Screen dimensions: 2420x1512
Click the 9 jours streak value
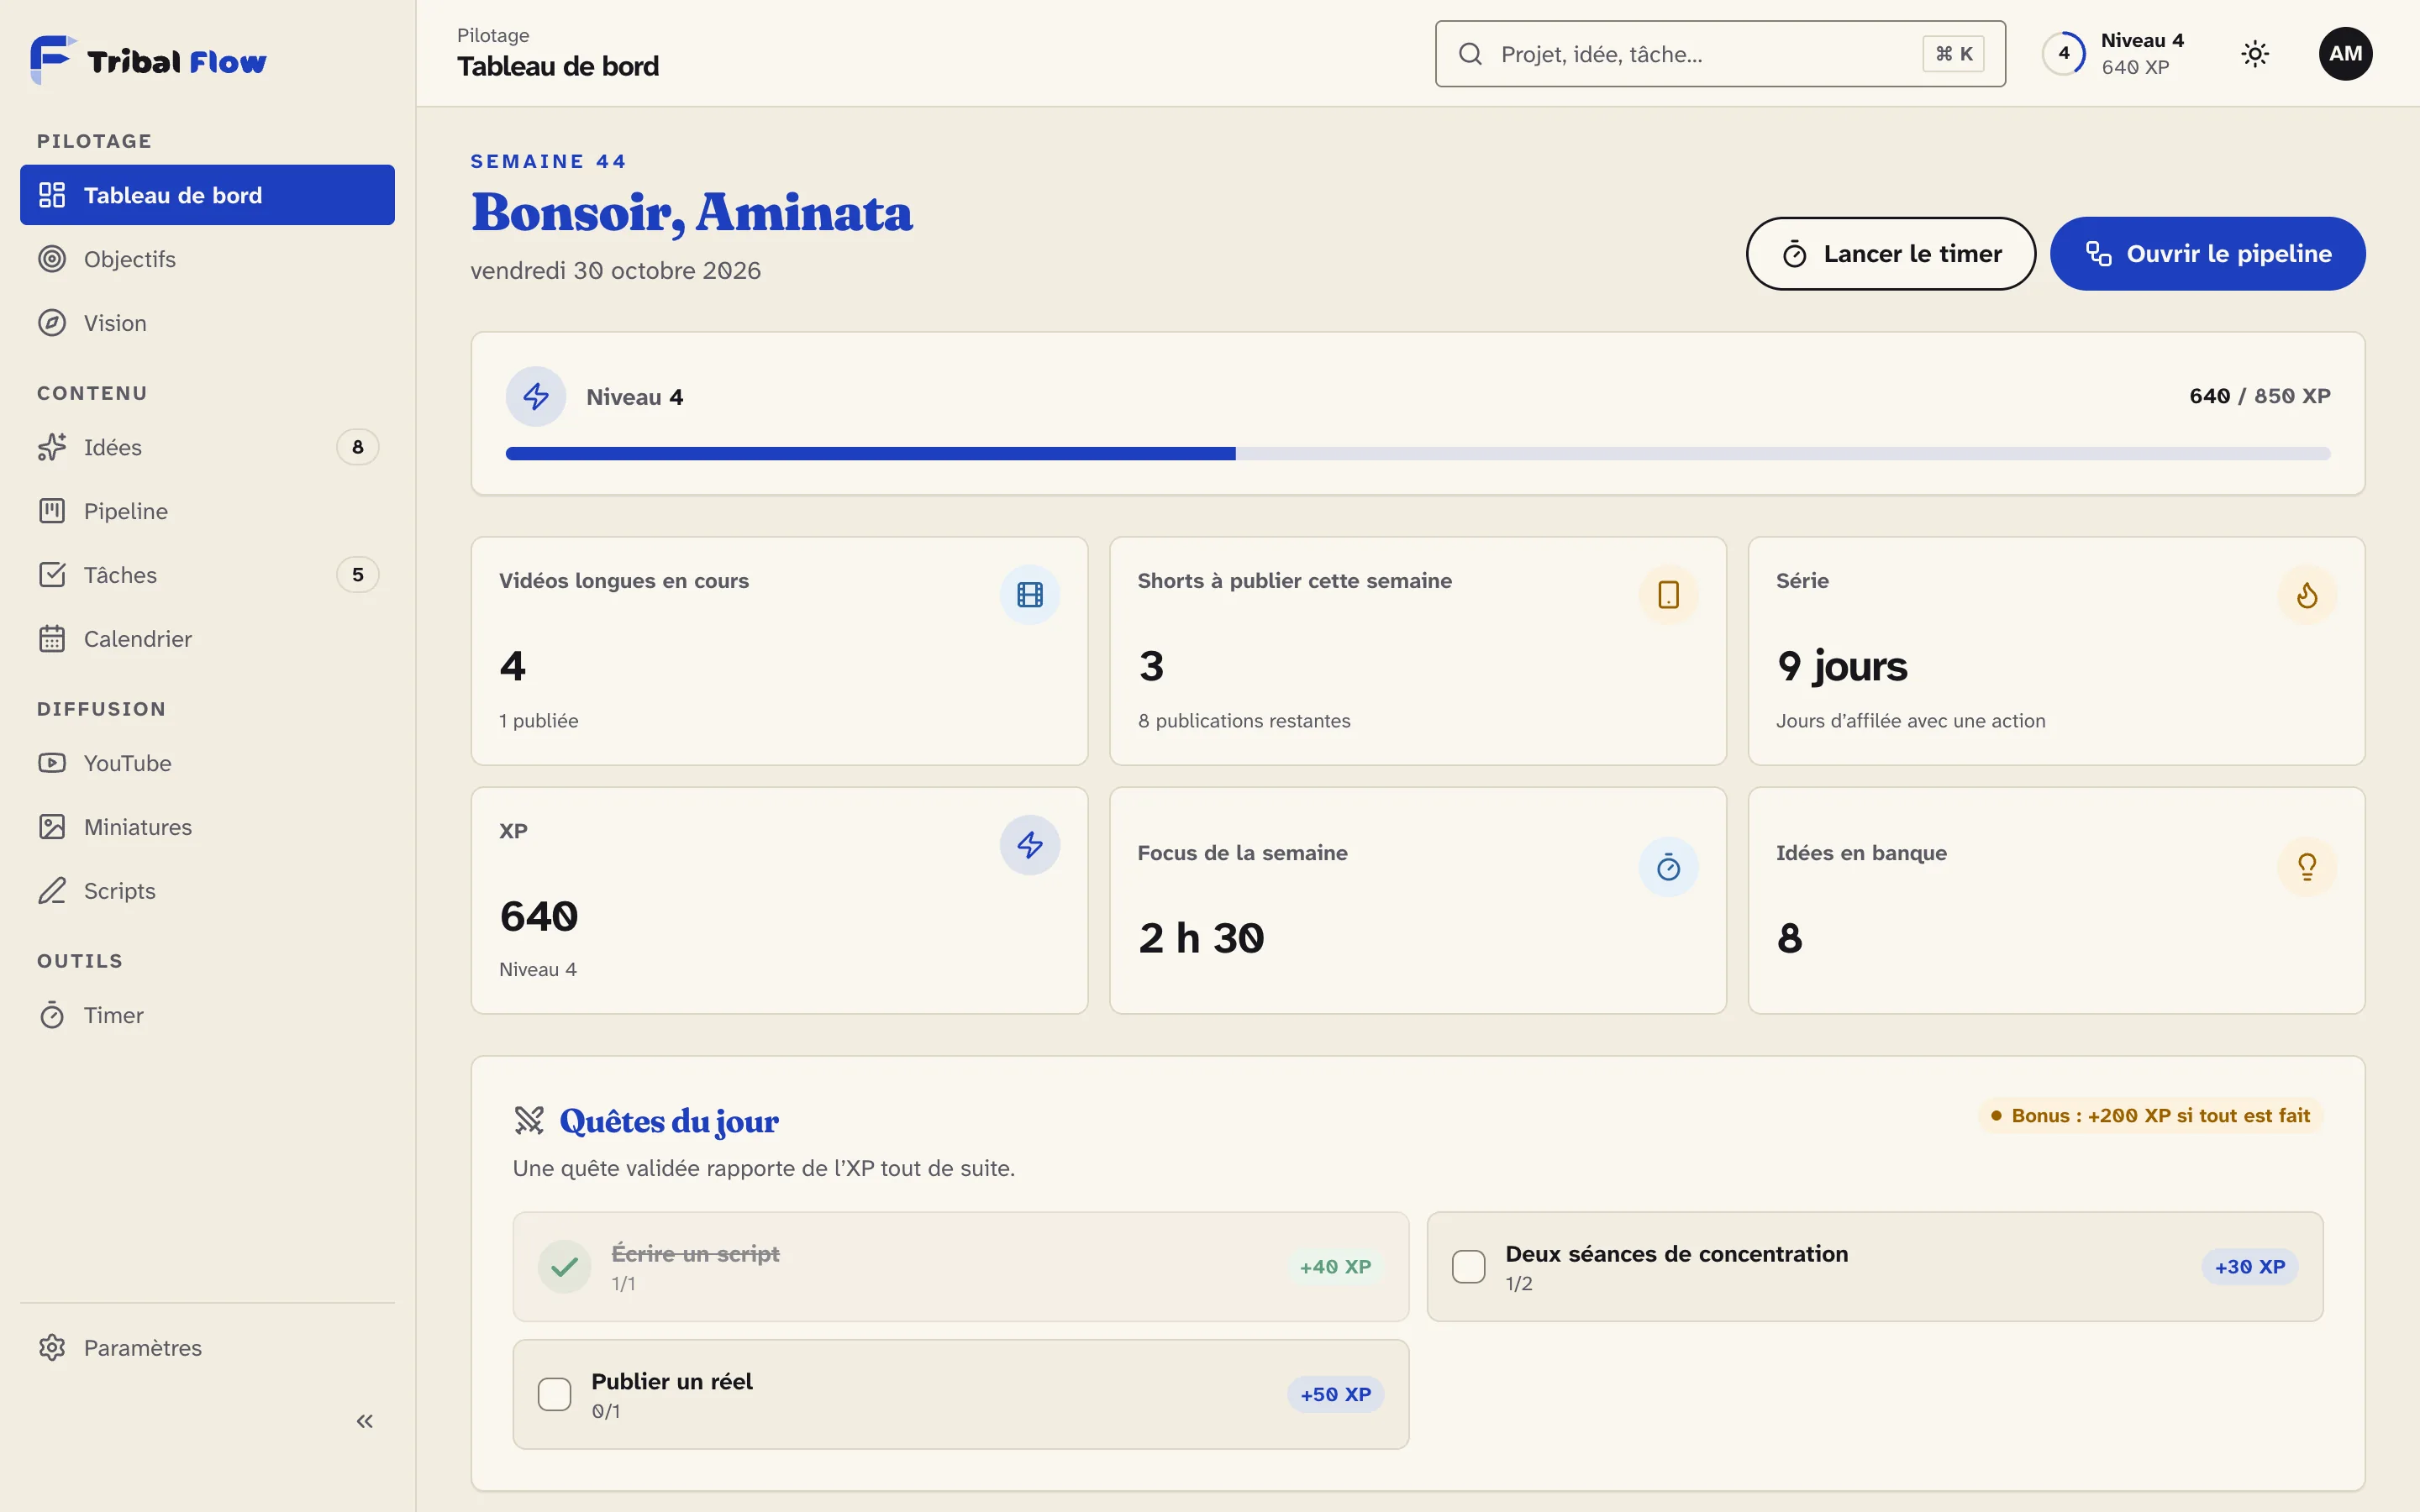1842,666
